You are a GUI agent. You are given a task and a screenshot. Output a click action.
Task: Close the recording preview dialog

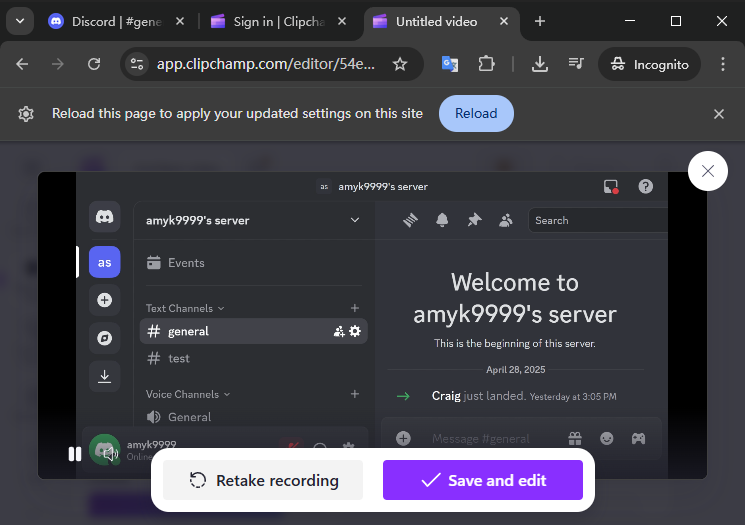point(708,171)
